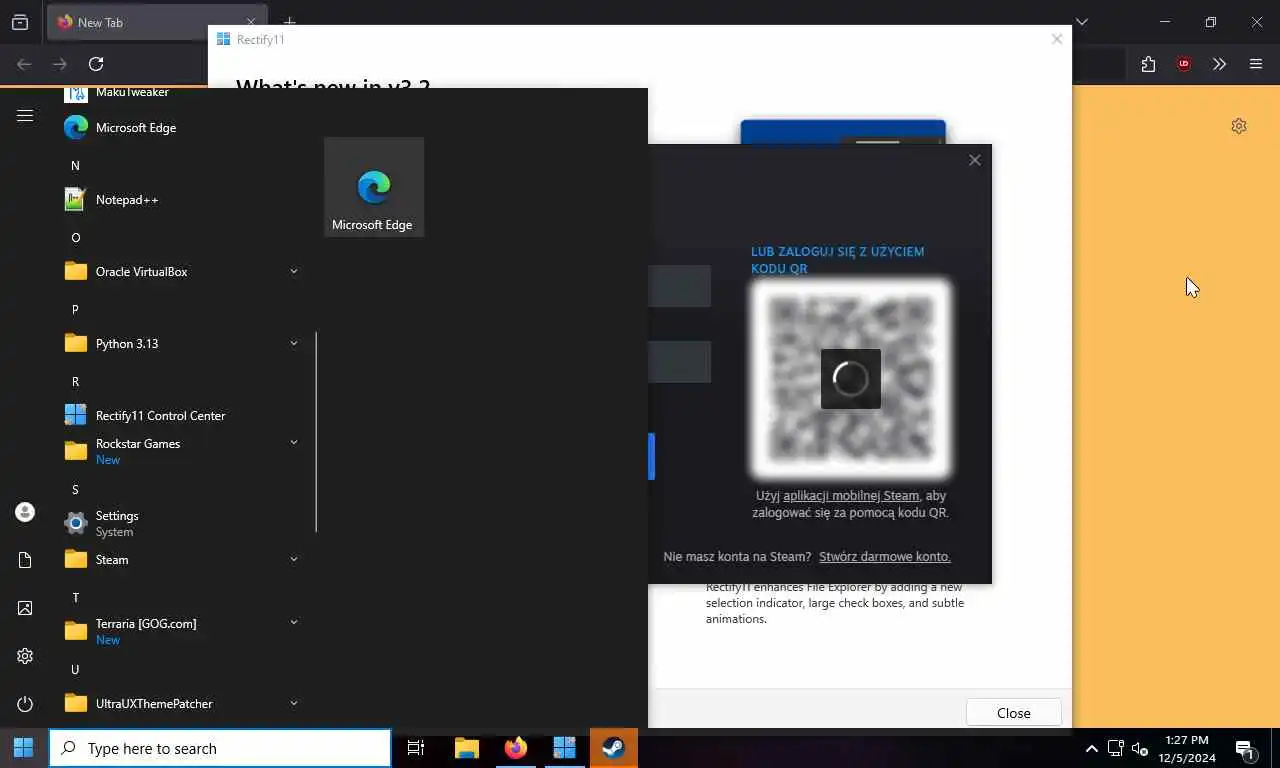Click 'Stwórz darmowe konto' link
Image resolution: width=1280 pixels, height=768 pixels.
pyautogui.click(x=885, y=557)
